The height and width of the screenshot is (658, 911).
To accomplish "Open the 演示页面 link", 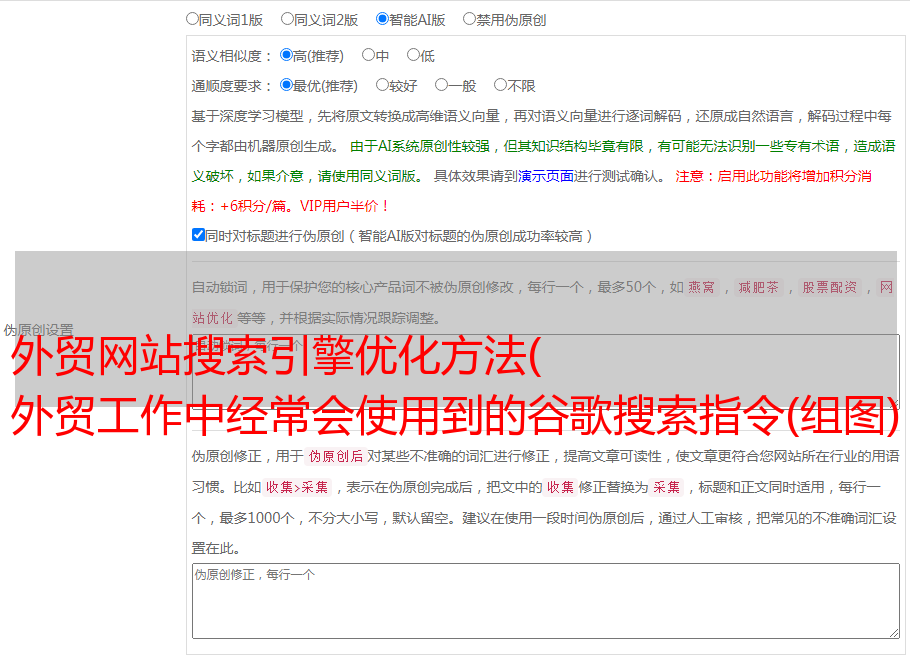I will click(x=545, y=176).
